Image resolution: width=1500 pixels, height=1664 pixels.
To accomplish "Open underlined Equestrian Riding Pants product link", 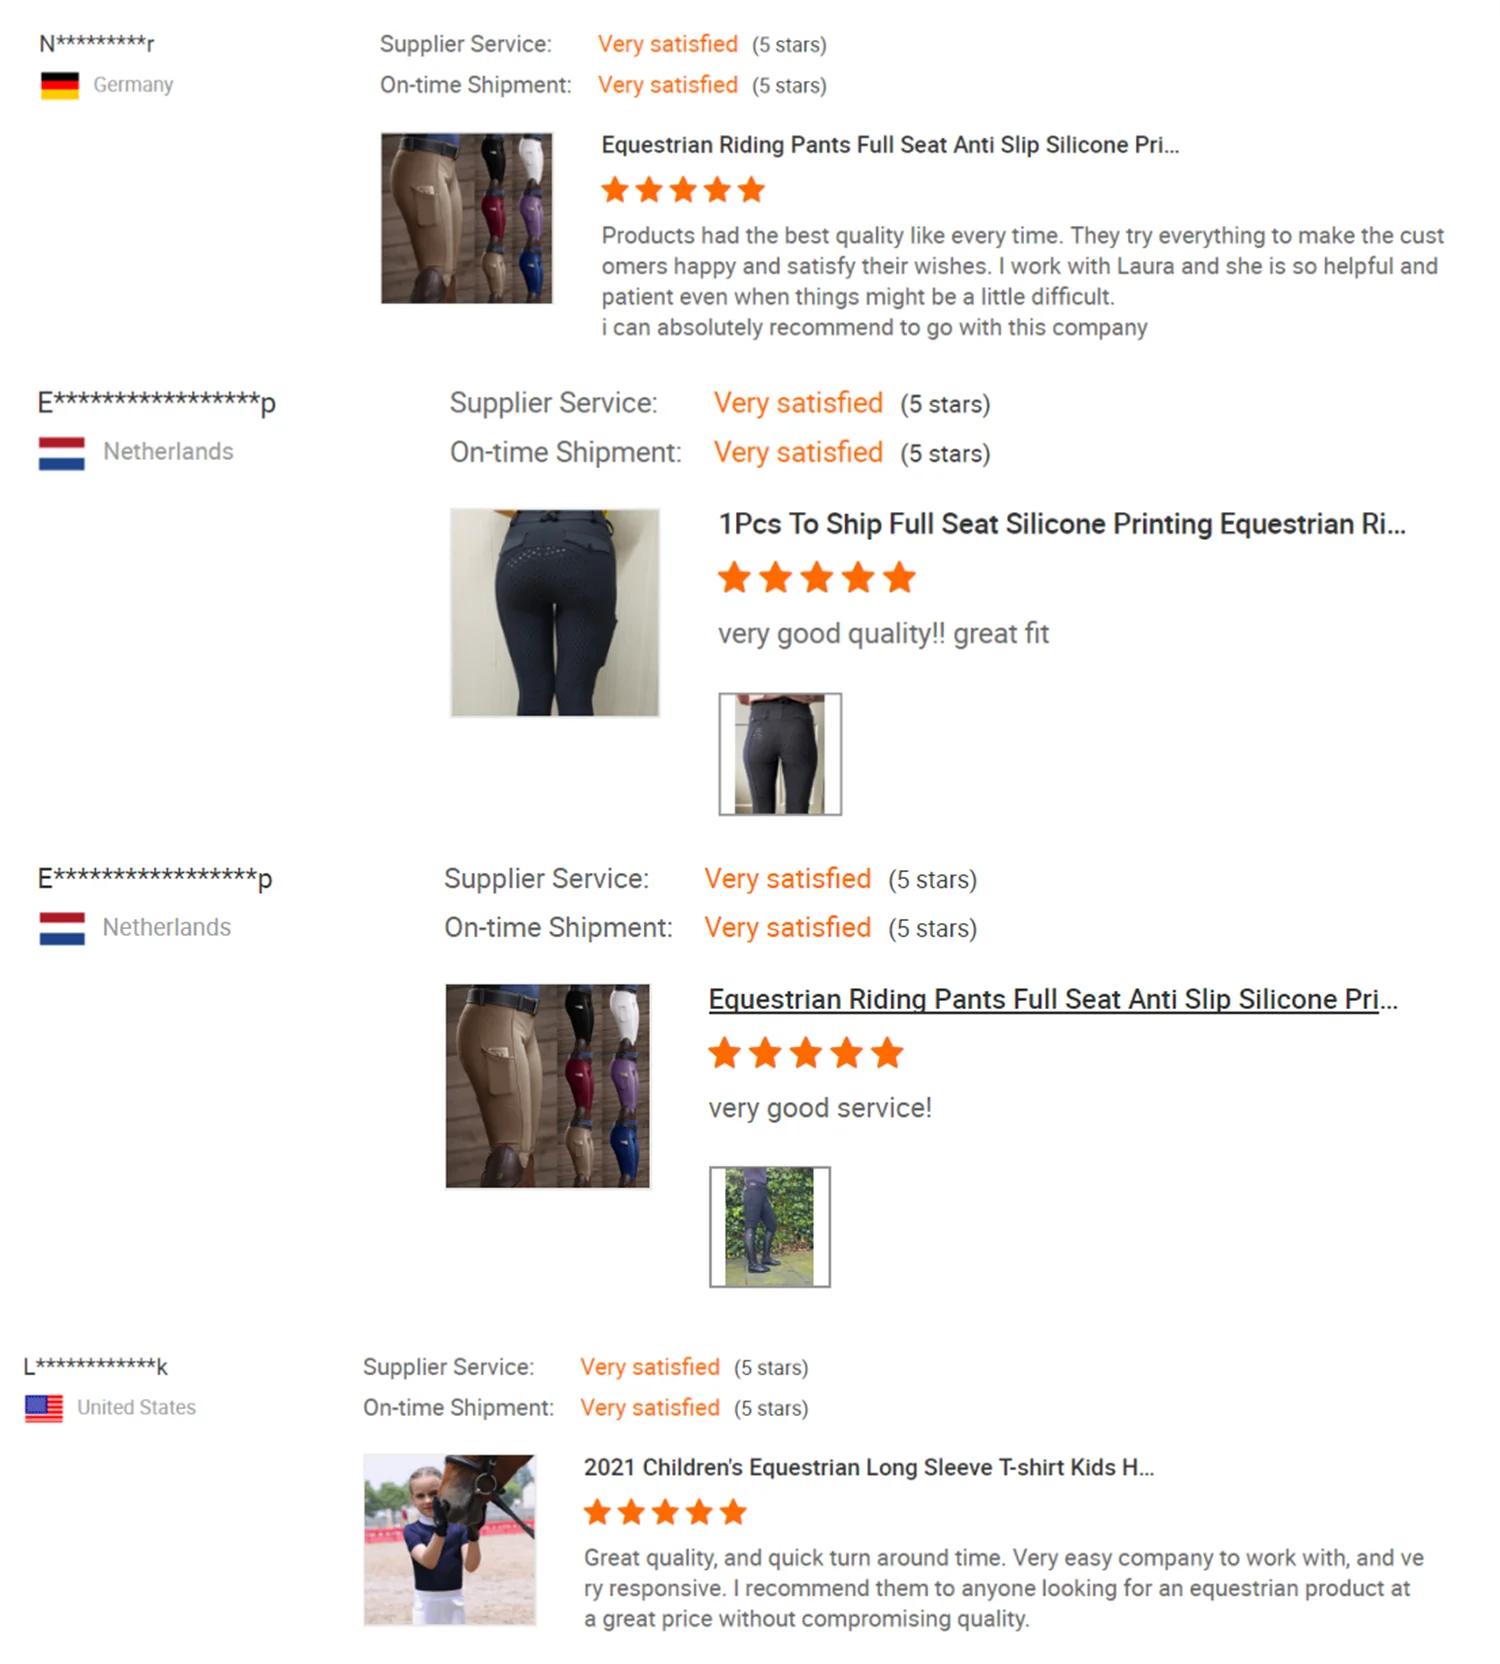I will [x=1053, y=999].
